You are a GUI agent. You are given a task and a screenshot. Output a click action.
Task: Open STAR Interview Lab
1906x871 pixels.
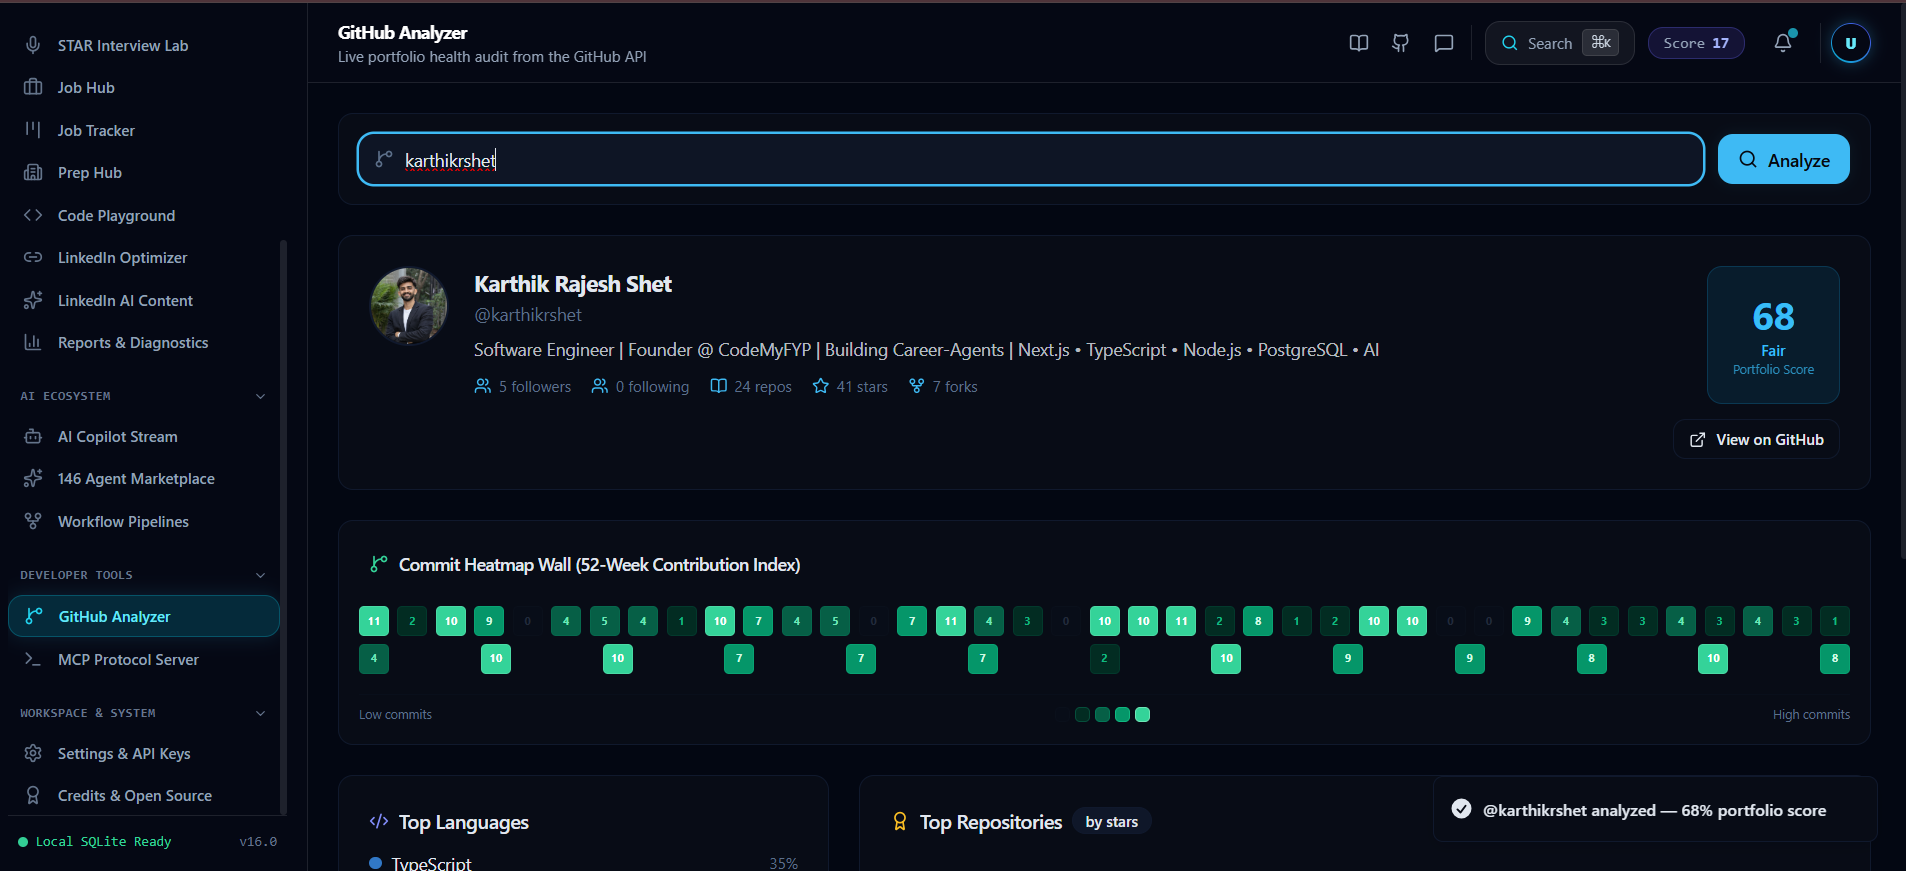(144, 45)
